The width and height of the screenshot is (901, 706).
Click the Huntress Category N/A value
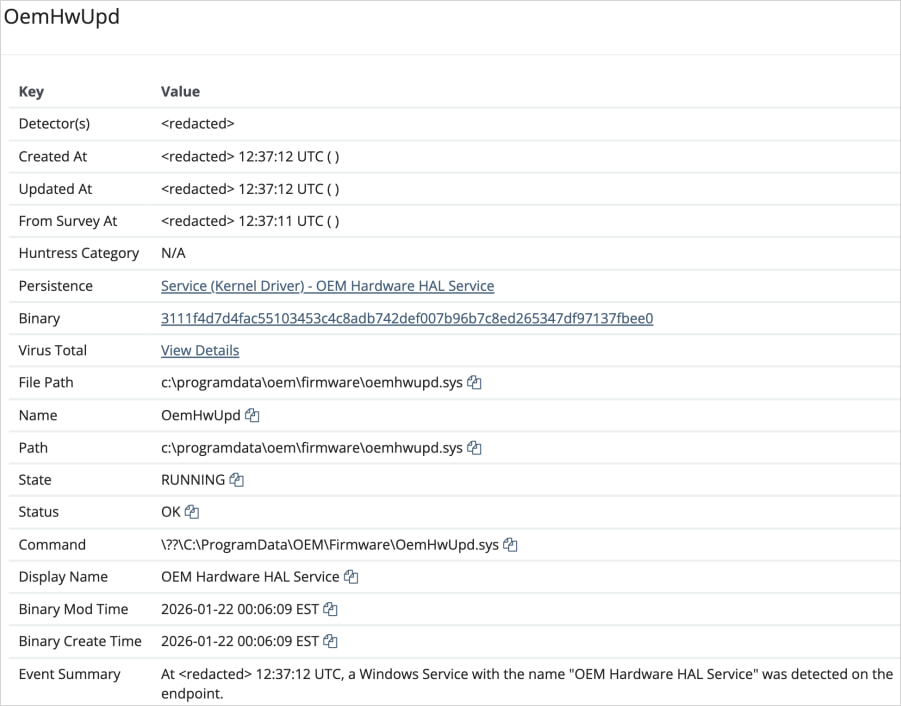point(173,253)
